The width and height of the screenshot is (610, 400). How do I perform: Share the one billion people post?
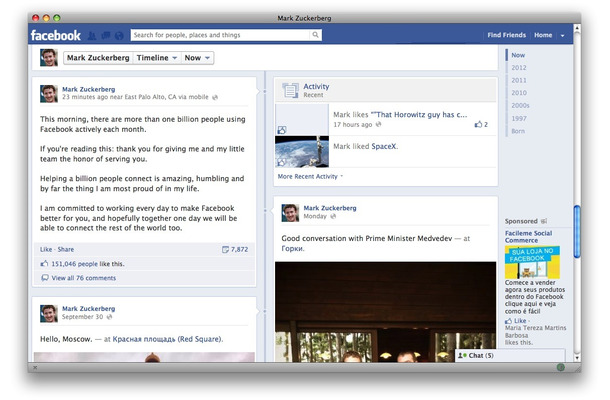coord(66,249)
